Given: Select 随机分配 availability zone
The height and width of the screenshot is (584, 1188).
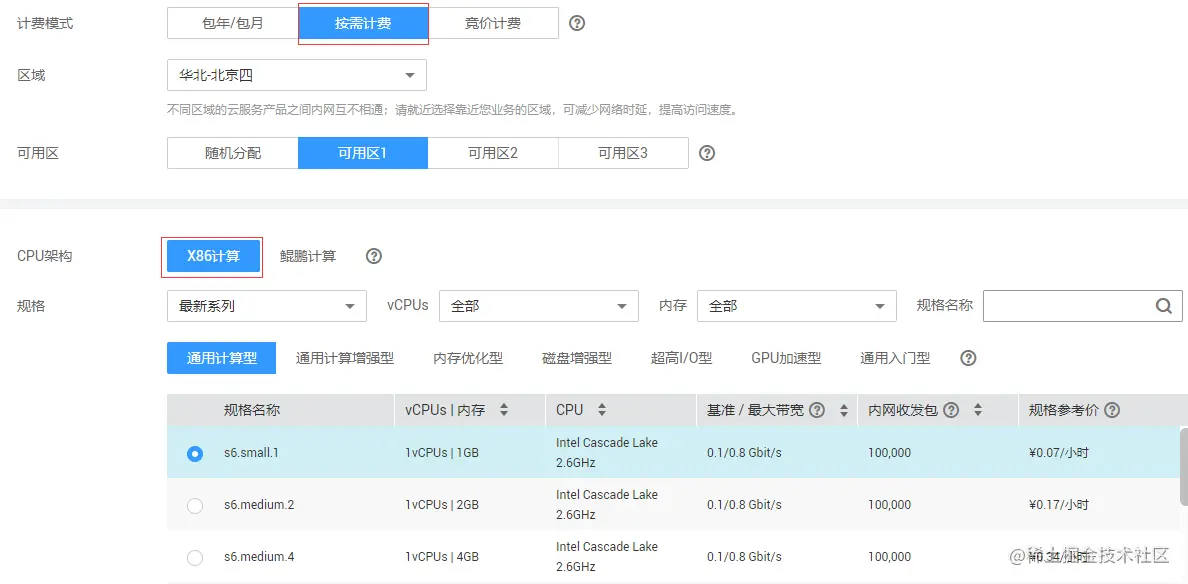Looking at the screenshot, I should (233, 153).
